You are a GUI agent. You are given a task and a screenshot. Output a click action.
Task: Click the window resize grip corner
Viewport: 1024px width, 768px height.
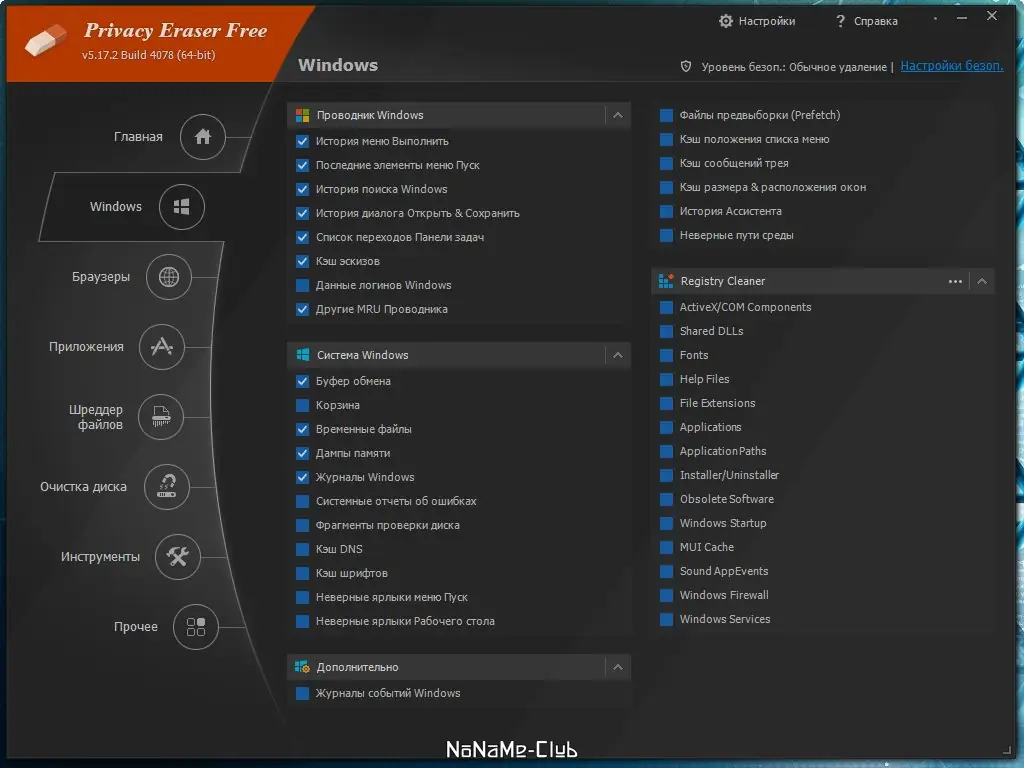coord(1006,750)
